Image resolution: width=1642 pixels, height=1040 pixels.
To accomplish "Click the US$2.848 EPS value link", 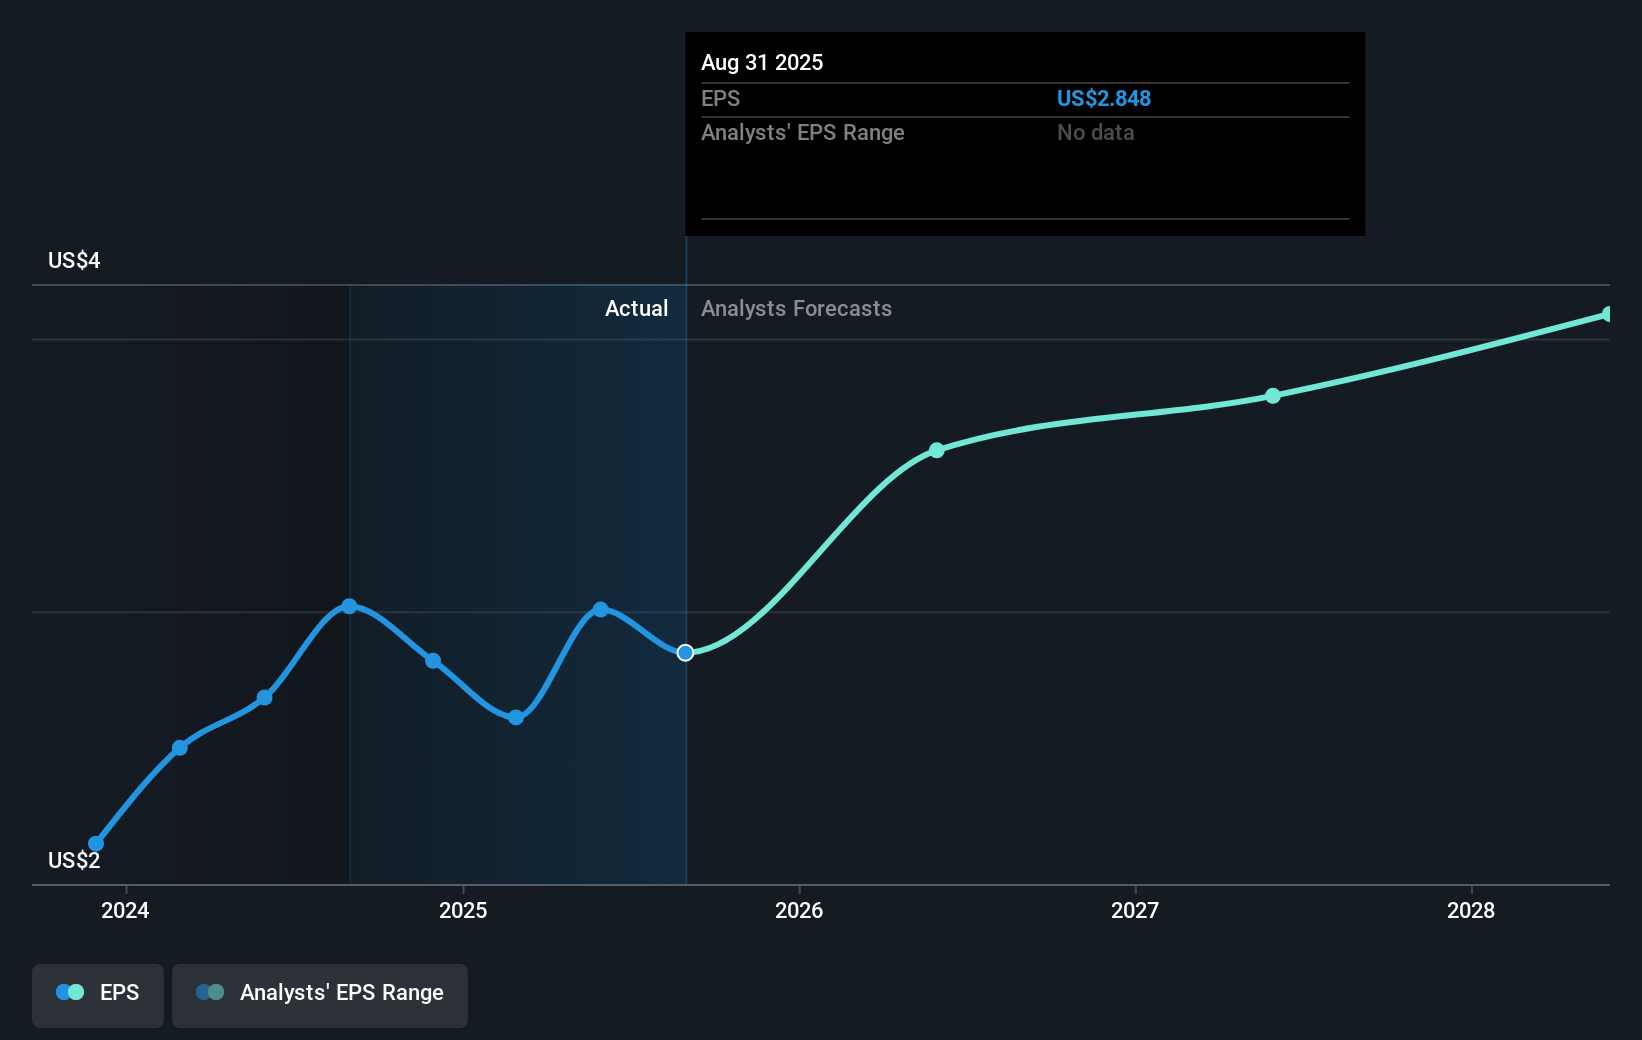I will click(1104, 98).
